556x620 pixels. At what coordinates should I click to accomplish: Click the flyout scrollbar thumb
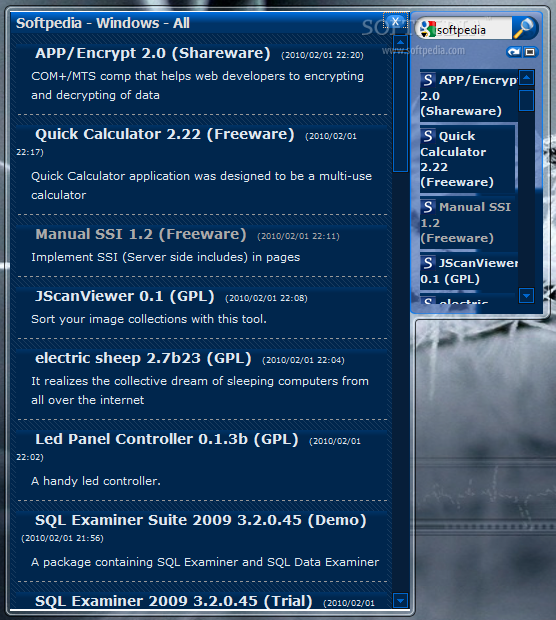pyautogui.click(x=401, y=112)
